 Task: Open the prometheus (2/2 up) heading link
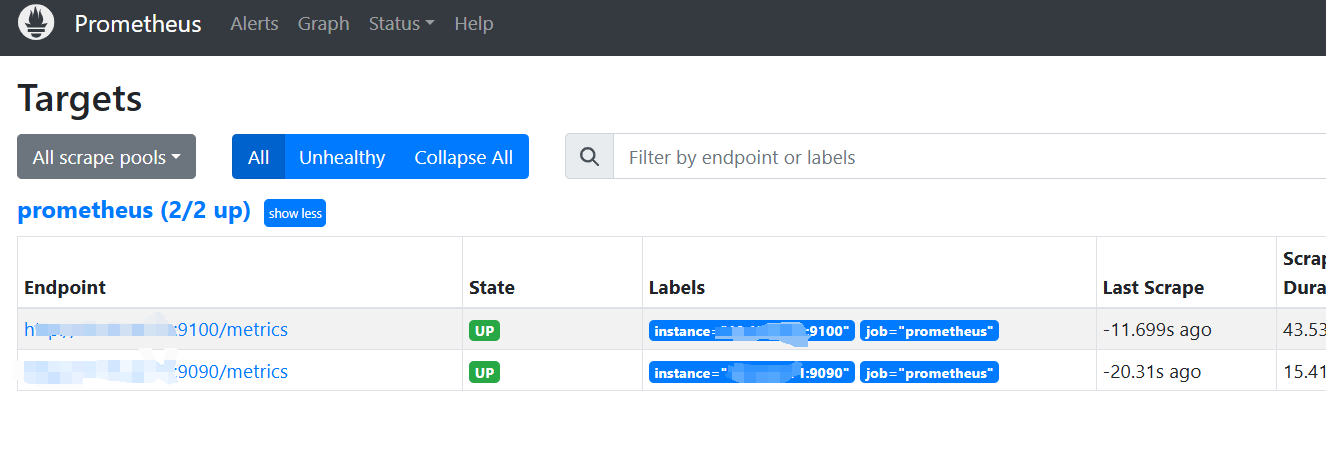coord(134,211)
